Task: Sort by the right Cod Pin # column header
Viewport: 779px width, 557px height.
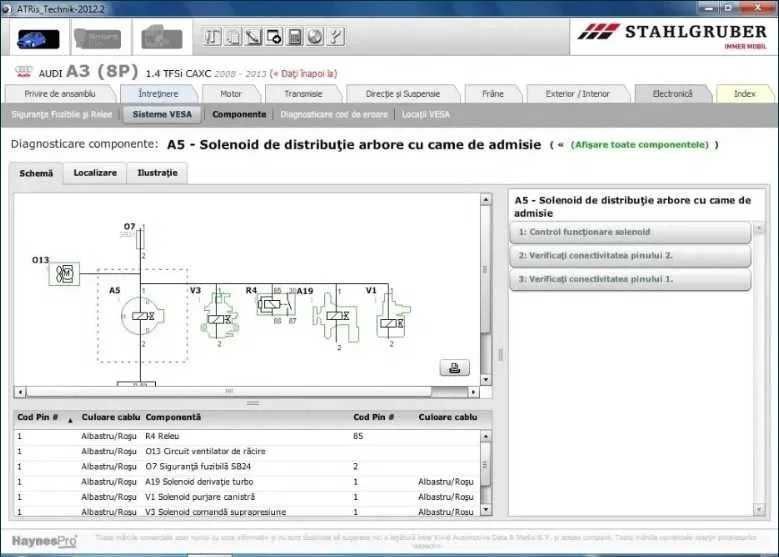Action: (374, 417)
